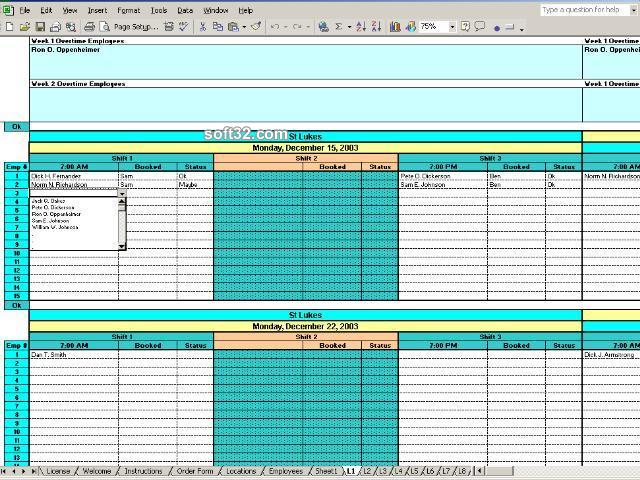Paste using the clipboard icon
640x480 pixels.
pos(233,27)
